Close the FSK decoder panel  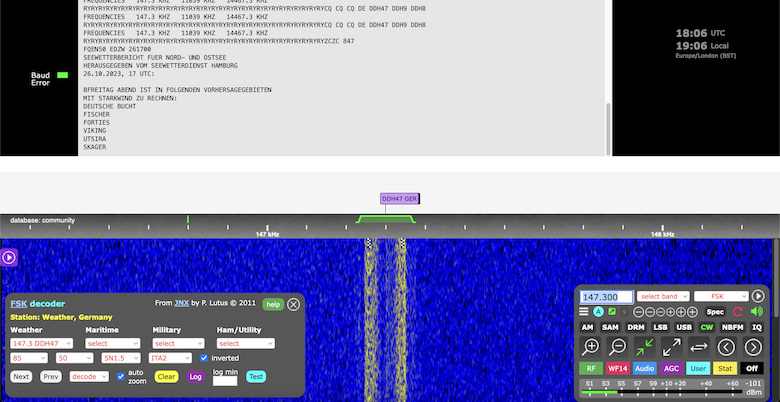pyautogui.click(x=293, y=304)
